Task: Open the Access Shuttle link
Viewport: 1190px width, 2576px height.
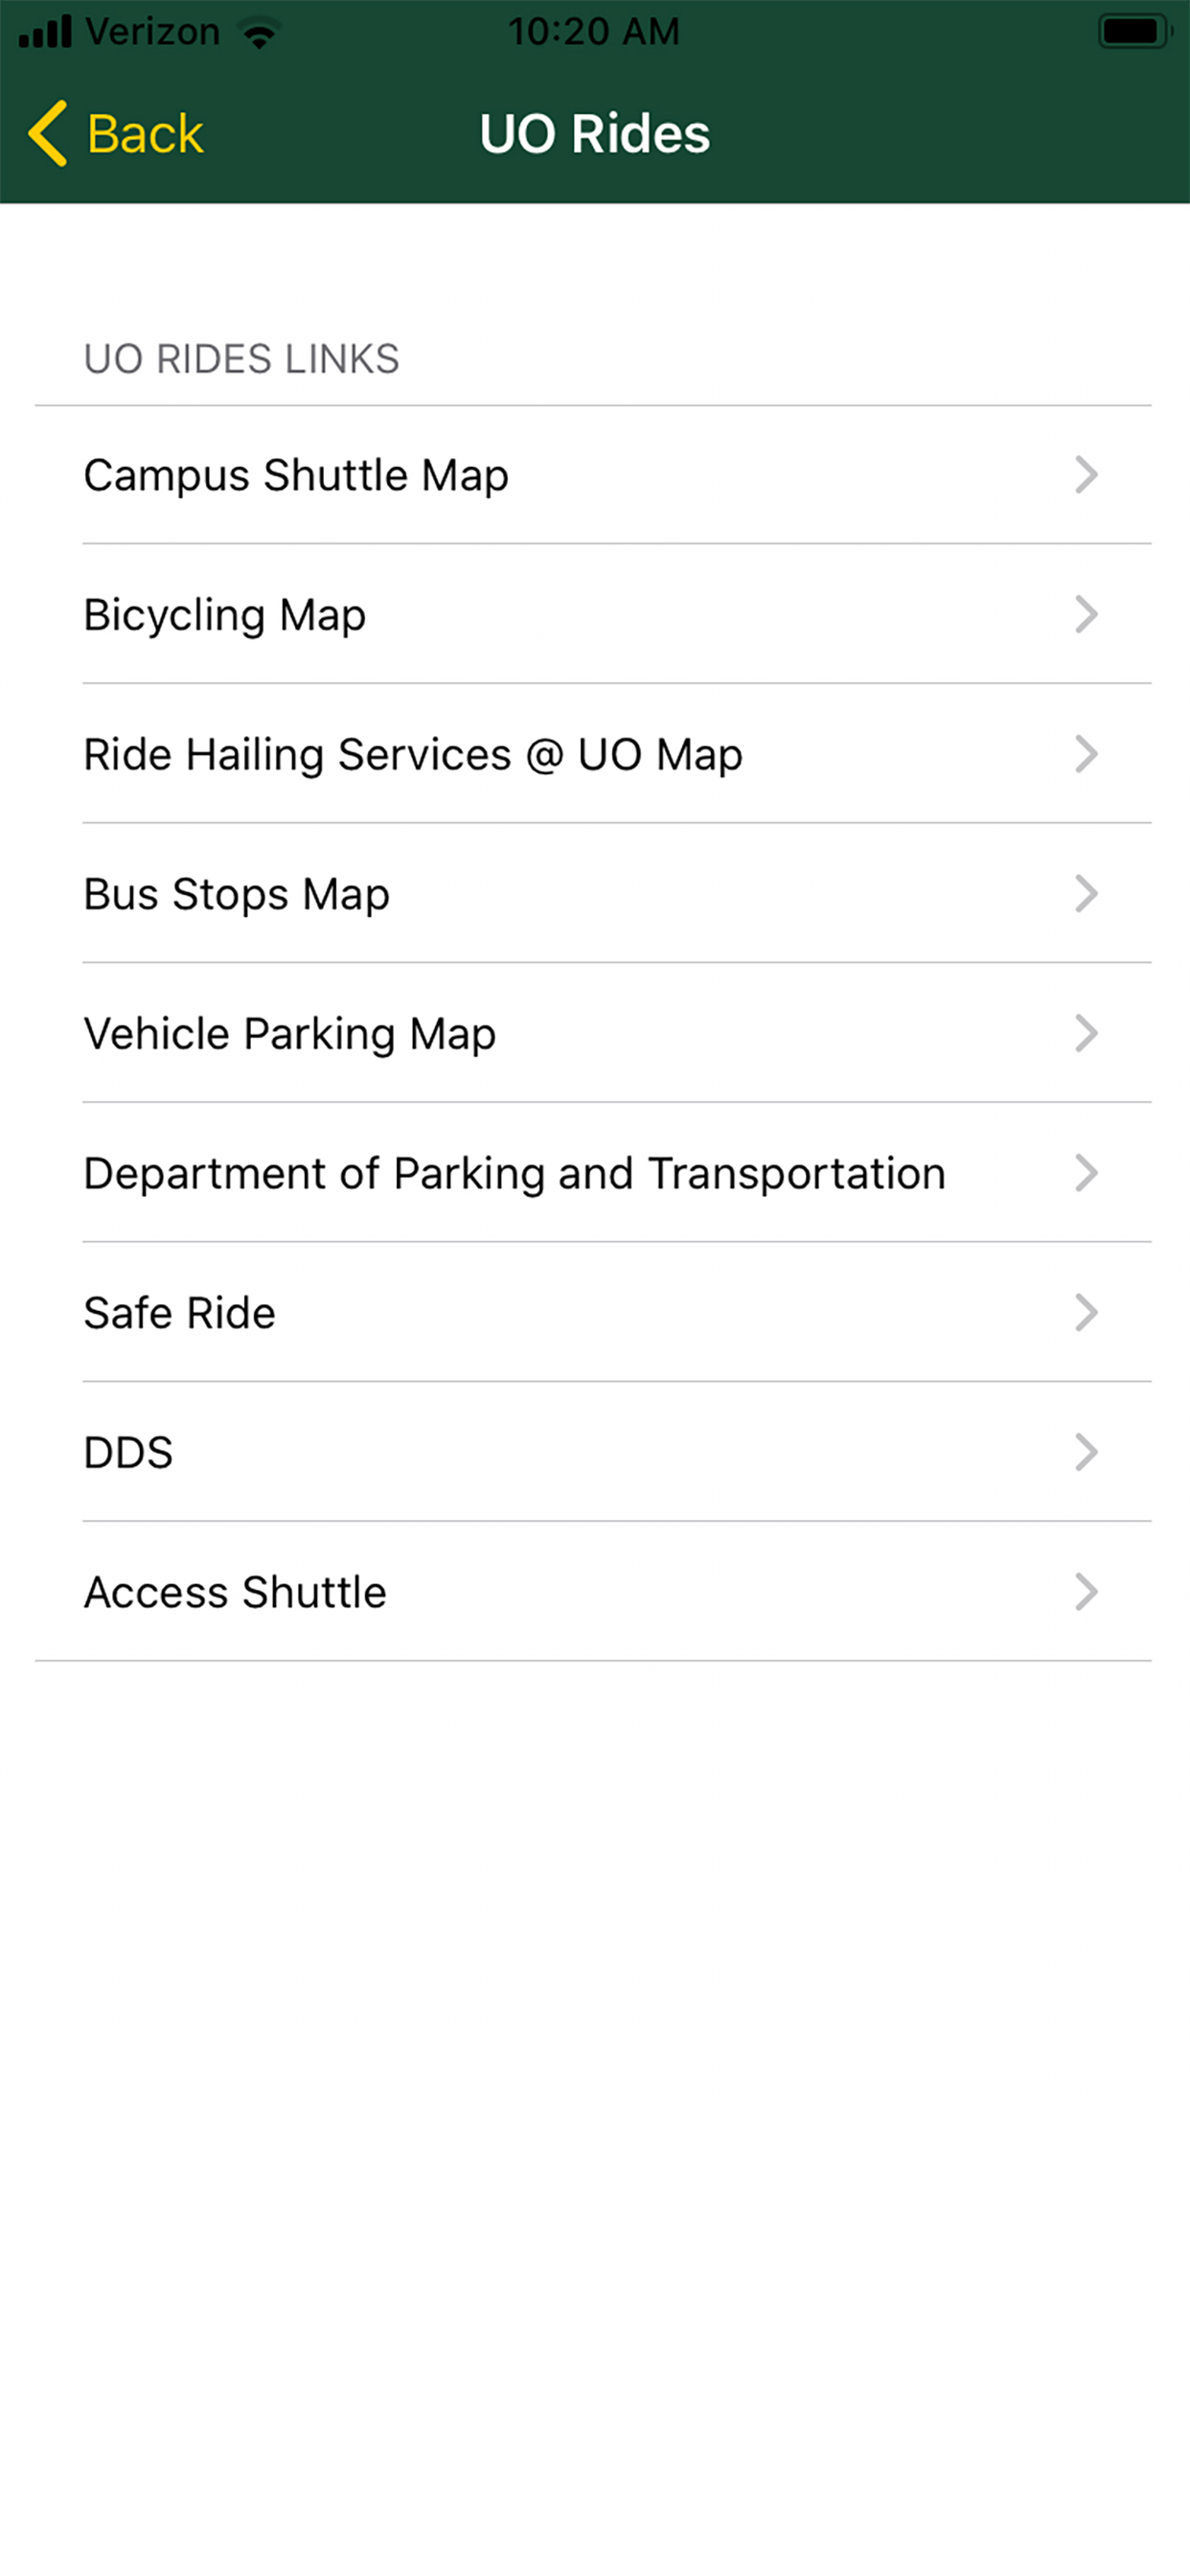Action: pyautogui.click(x=235, y=1592)
